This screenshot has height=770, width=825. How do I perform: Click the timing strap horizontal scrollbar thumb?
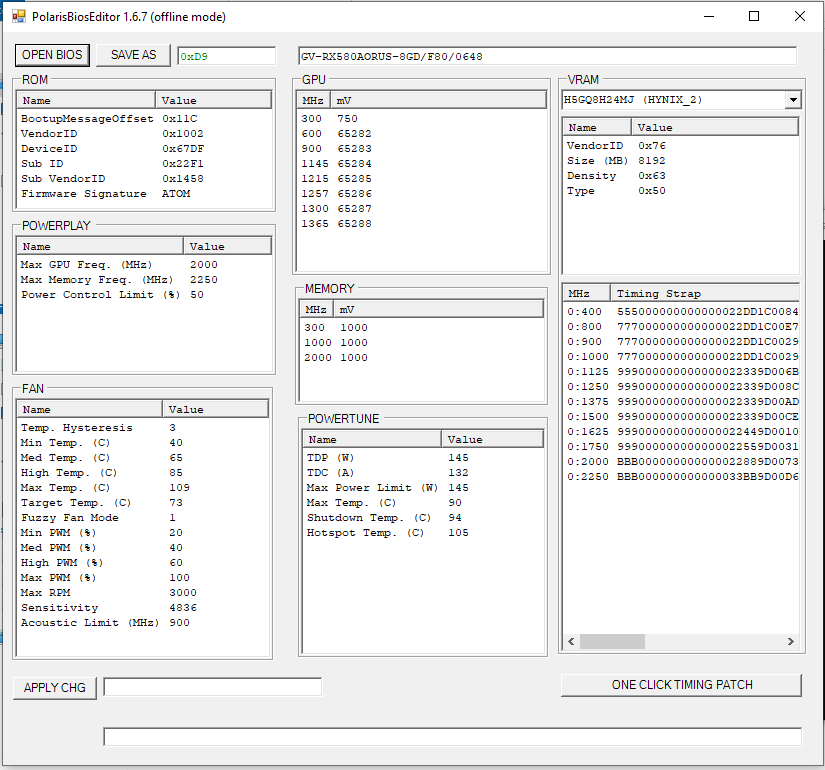pos(612,641)
